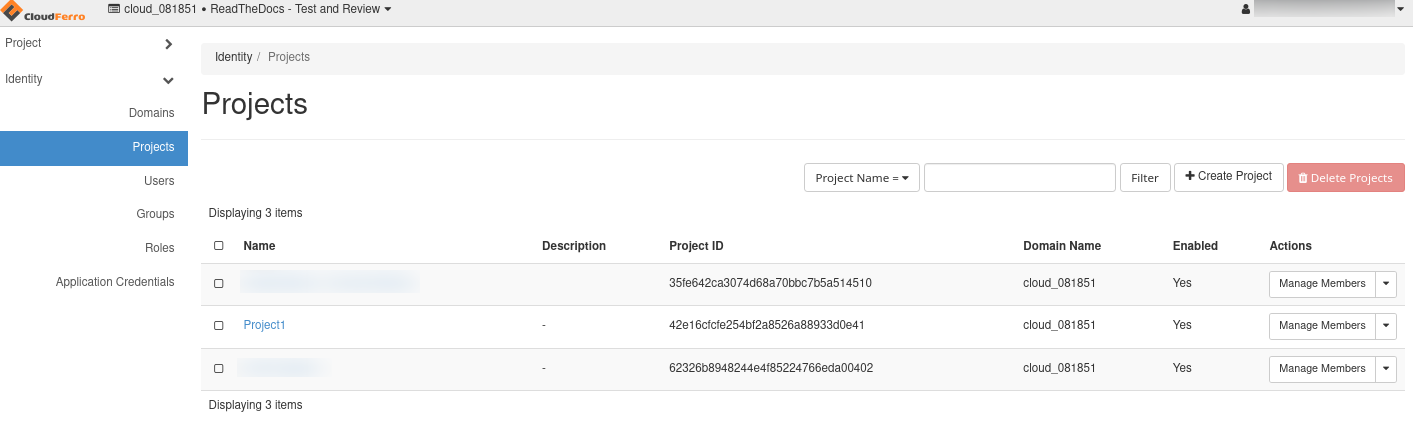Click the Create Project button
This screenshot has width=1413, height=428.
point(1229,177)
